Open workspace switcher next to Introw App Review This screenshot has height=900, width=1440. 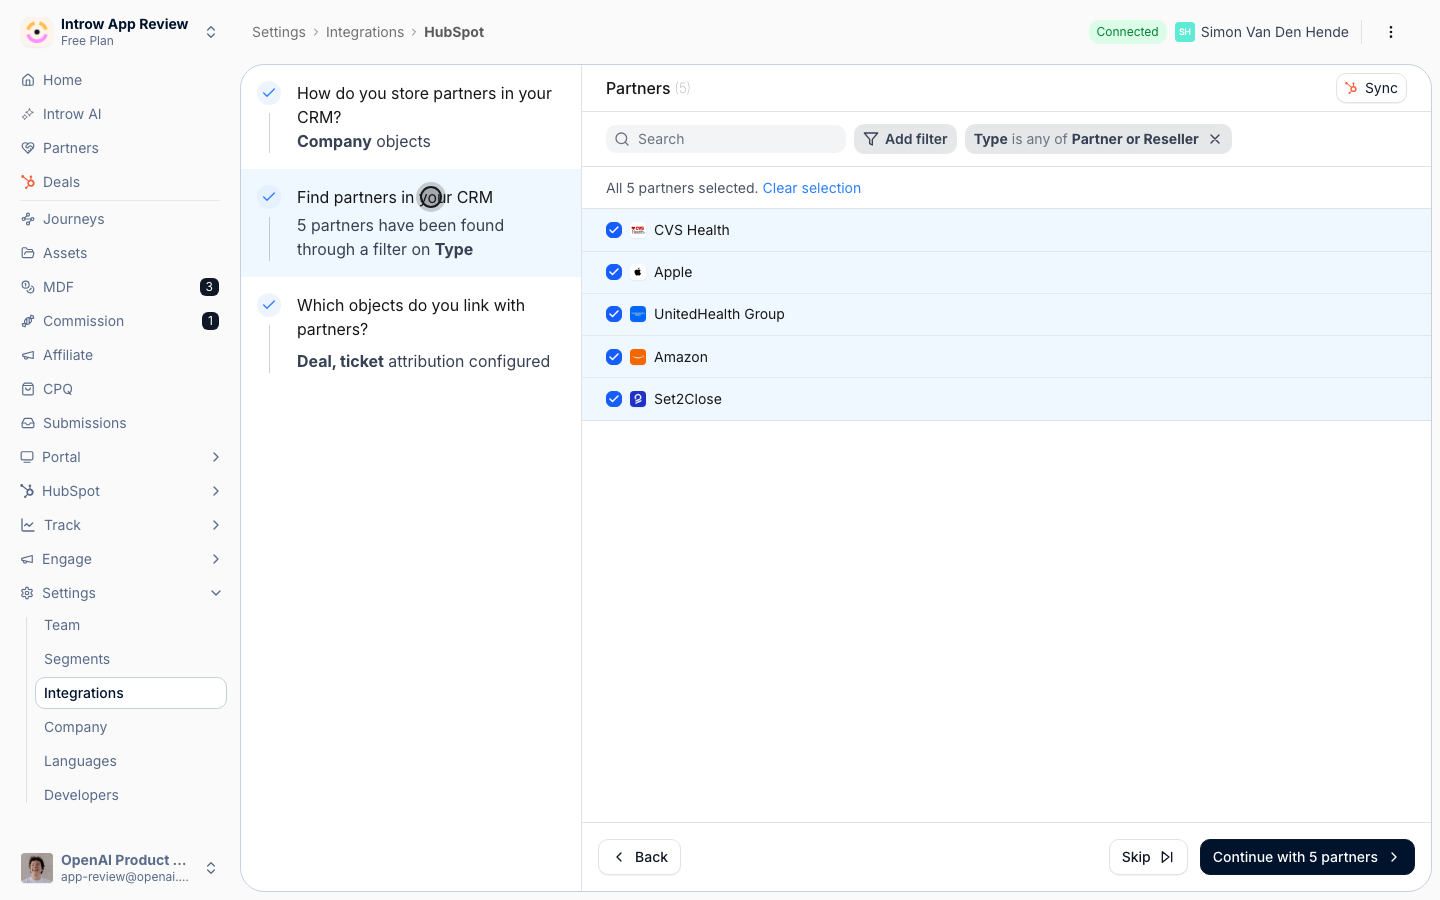pyautogui.click(x=211, y=32)
